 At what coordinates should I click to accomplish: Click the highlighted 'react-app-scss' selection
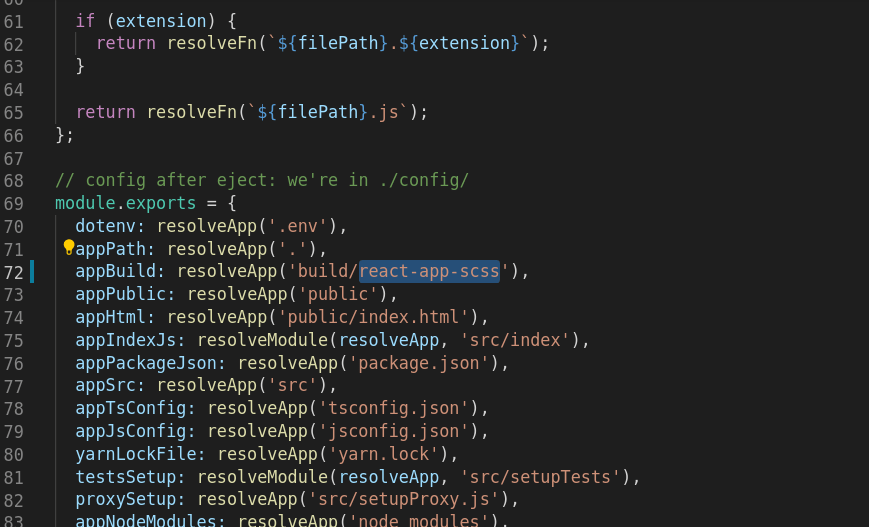click(x=430, y=272)
